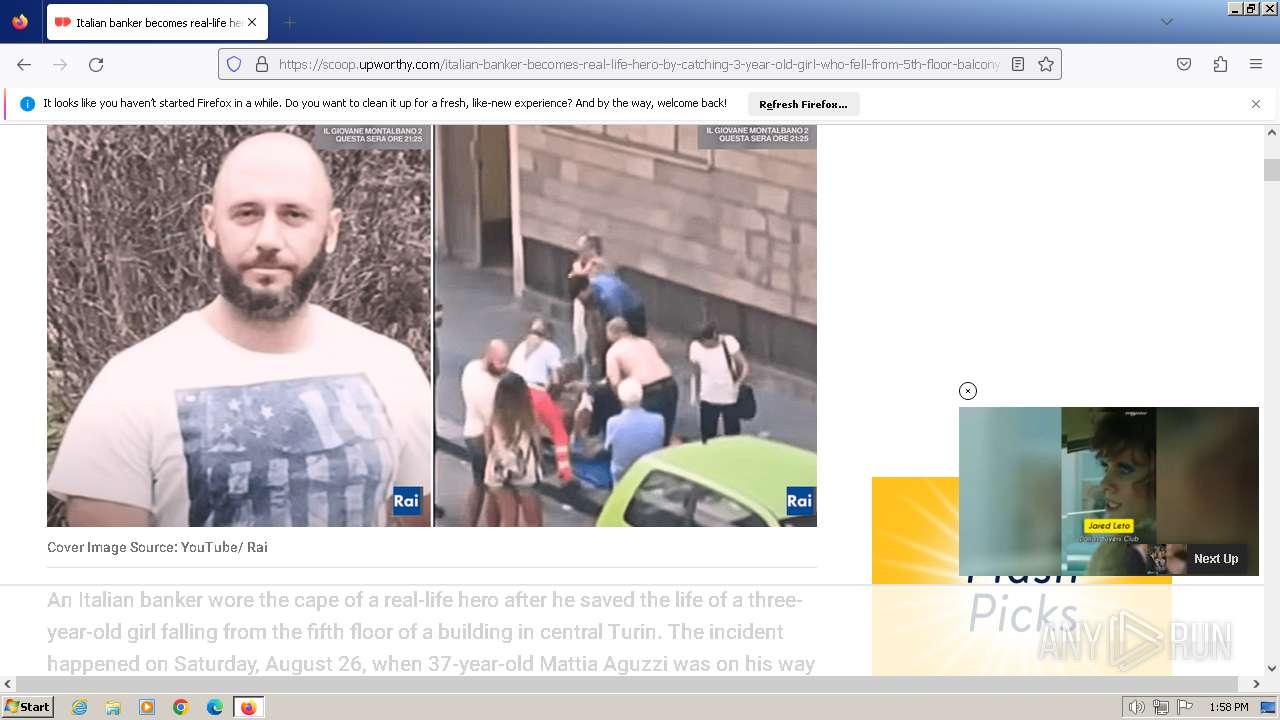Image resolution: width=1280 pixels, height=720 pixels.
Task: Click the scroll left arrow
Action: (x=8, y=684)
